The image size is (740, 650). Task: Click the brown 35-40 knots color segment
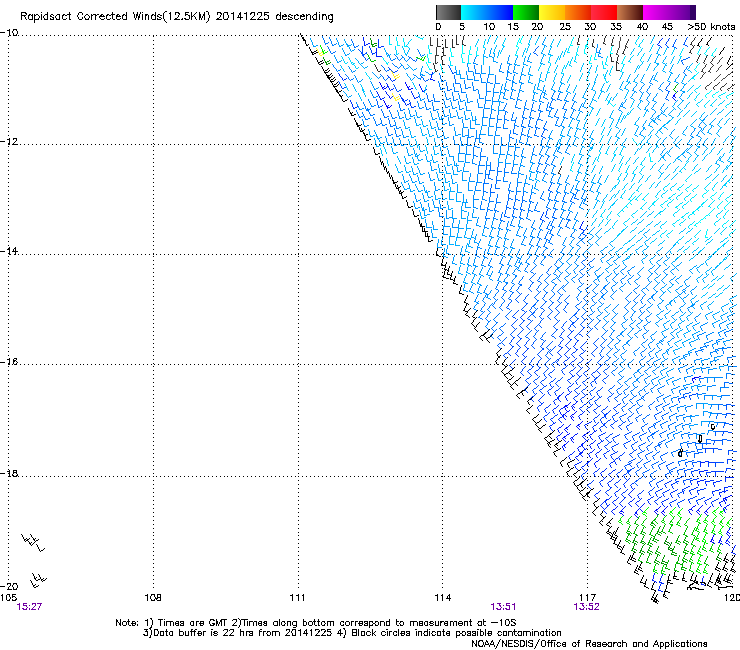point(630,12)
